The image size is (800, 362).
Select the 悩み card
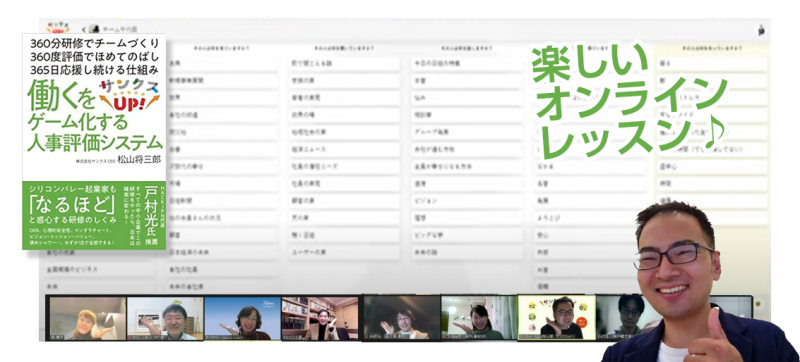[466, 98]
